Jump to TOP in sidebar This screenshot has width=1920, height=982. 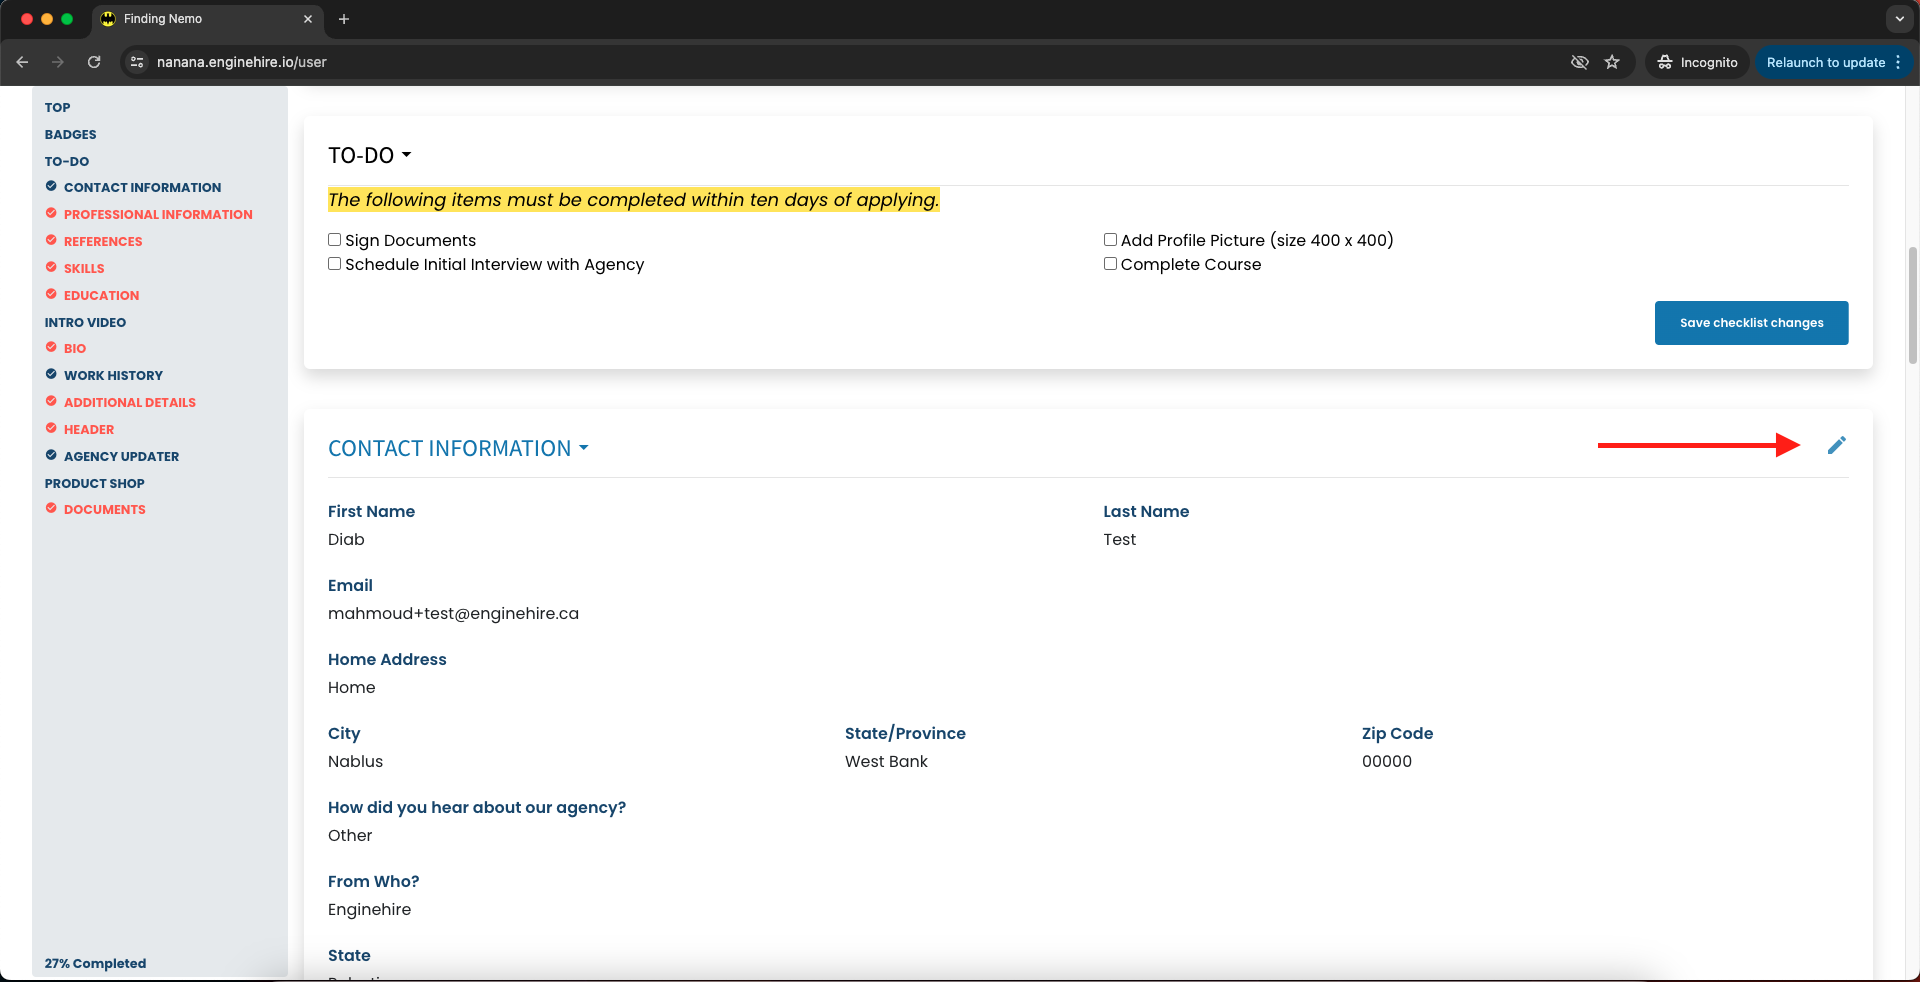tap(57, 108)
